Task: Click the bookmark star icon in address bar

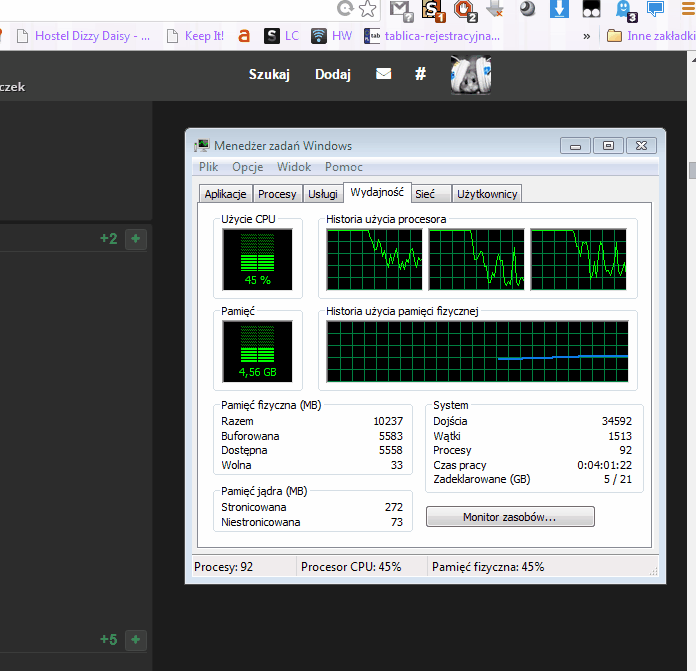Action: pos(368,10)
